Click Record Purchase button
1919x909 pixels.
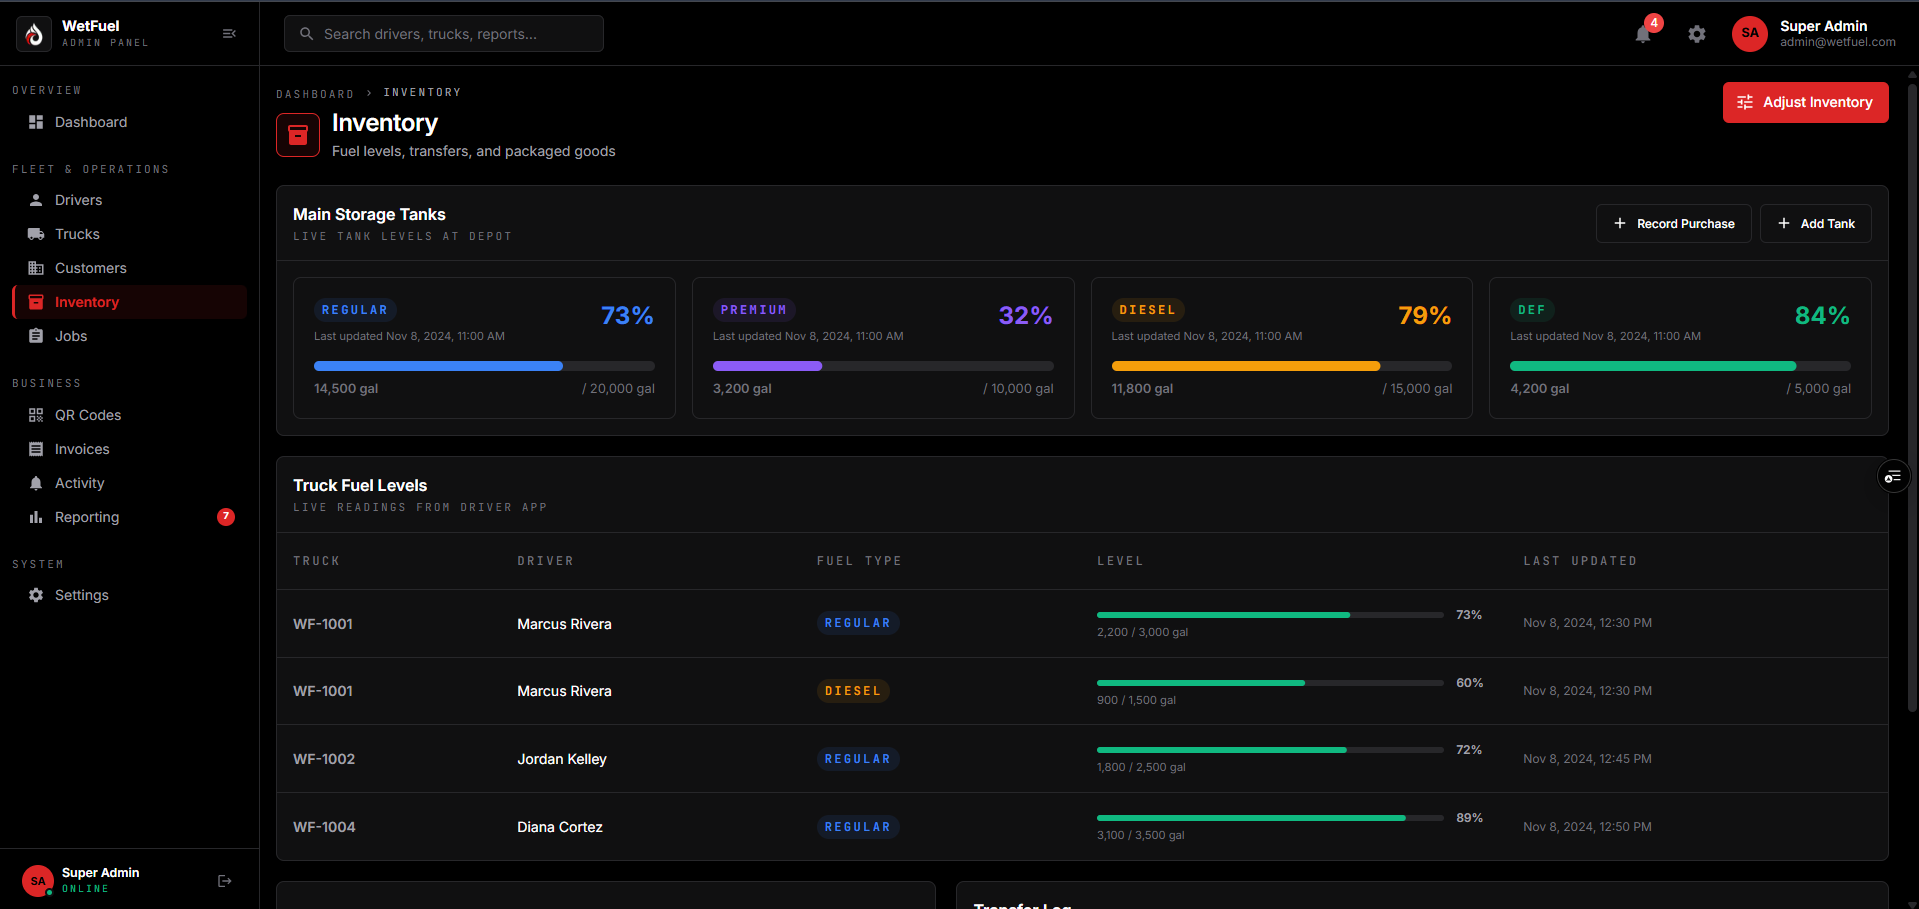tap(1673, 224)
